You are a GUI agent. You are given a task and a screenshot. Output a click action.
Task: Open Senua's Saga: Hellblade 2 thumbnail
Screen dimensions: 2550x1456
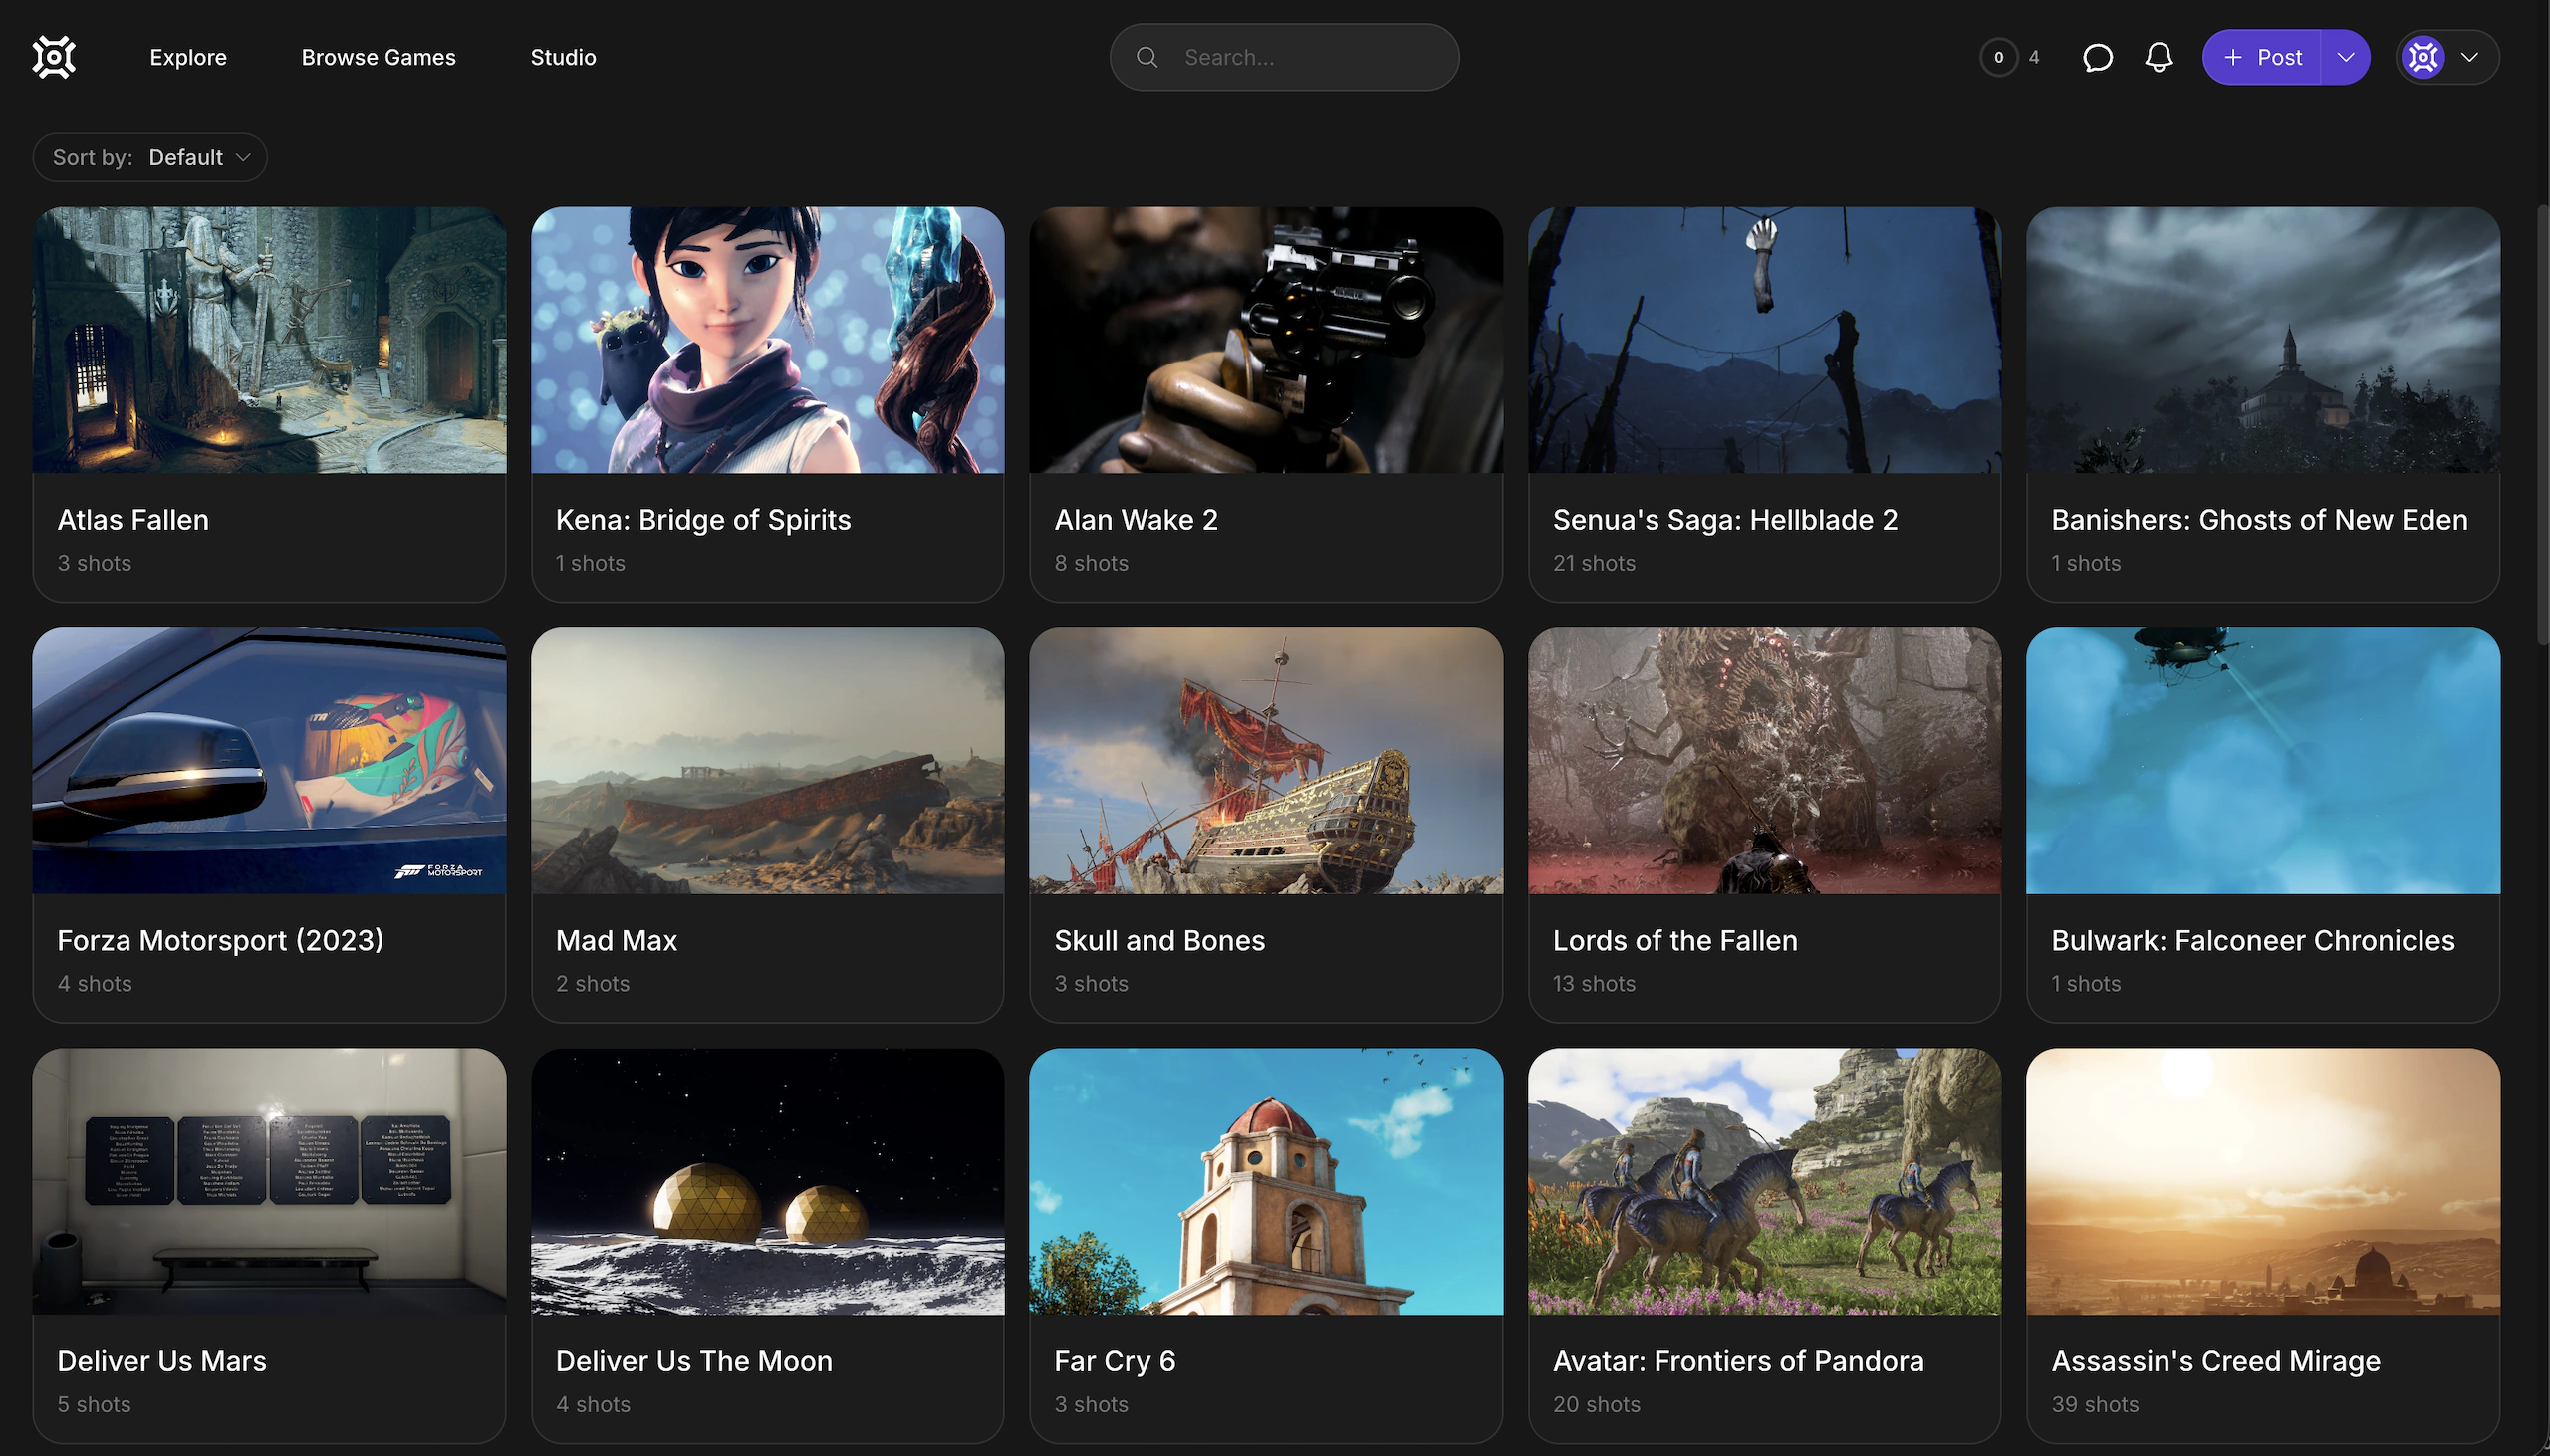click(x=1764, y=340)
